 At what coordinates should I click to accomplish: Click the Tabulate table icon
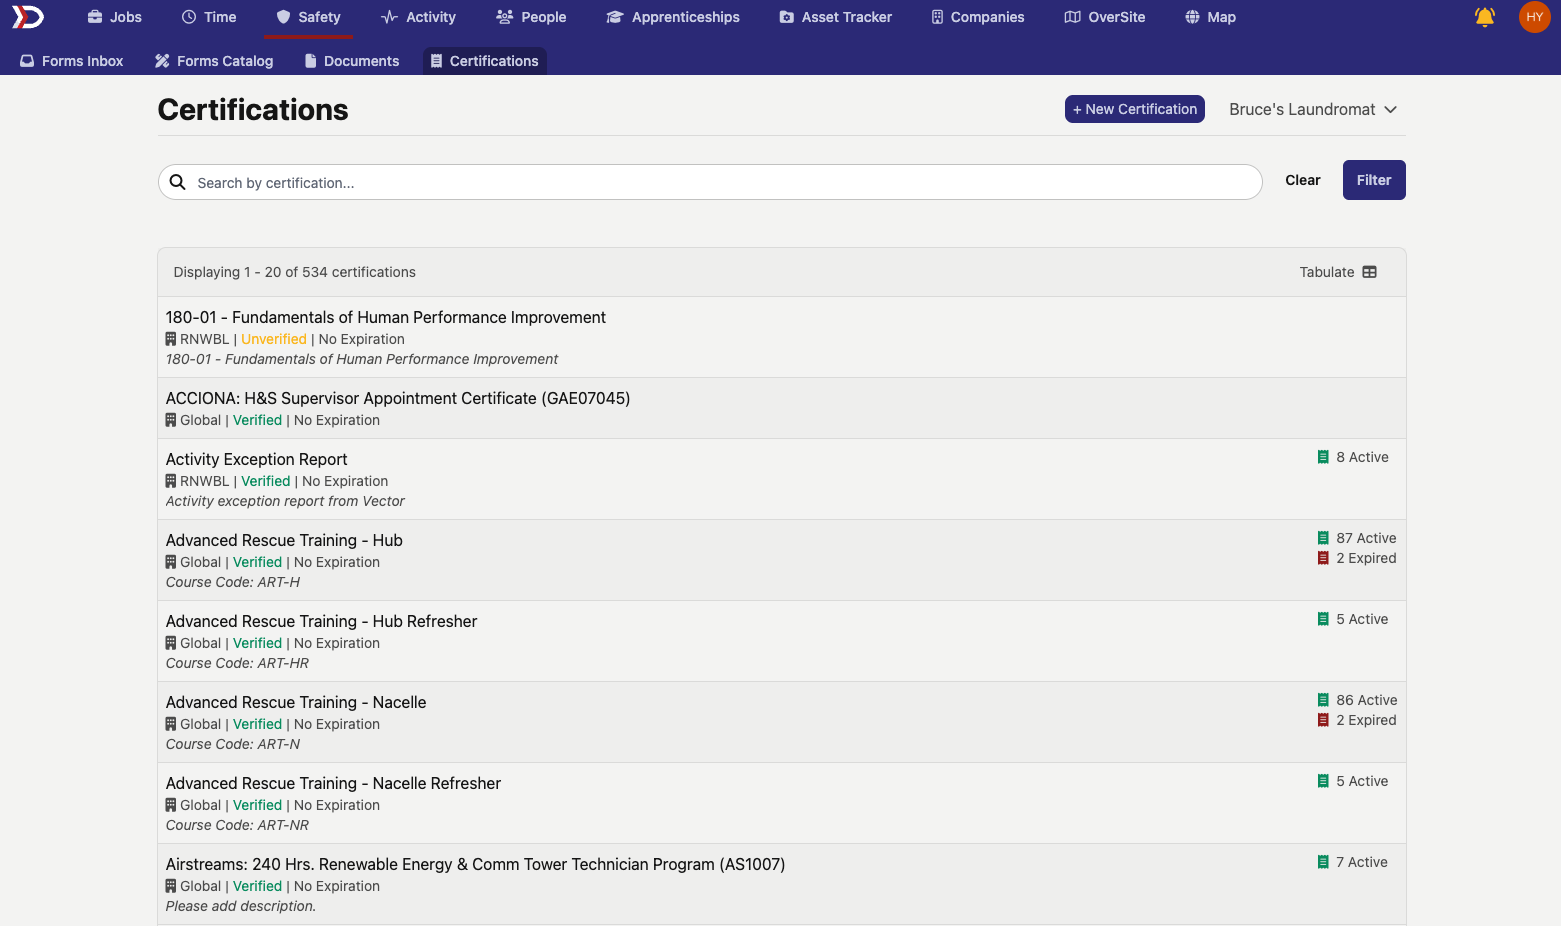coord(1370,272)
